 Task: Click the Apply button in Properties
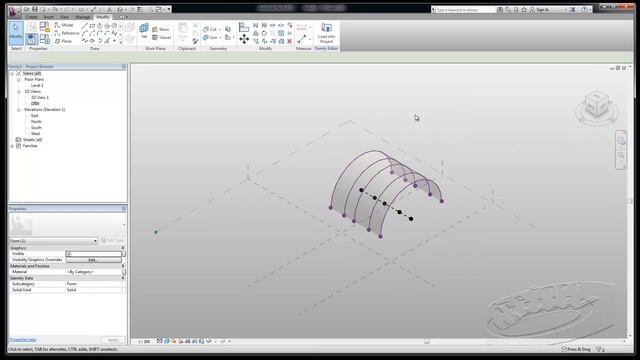click(x=113, y=340)
